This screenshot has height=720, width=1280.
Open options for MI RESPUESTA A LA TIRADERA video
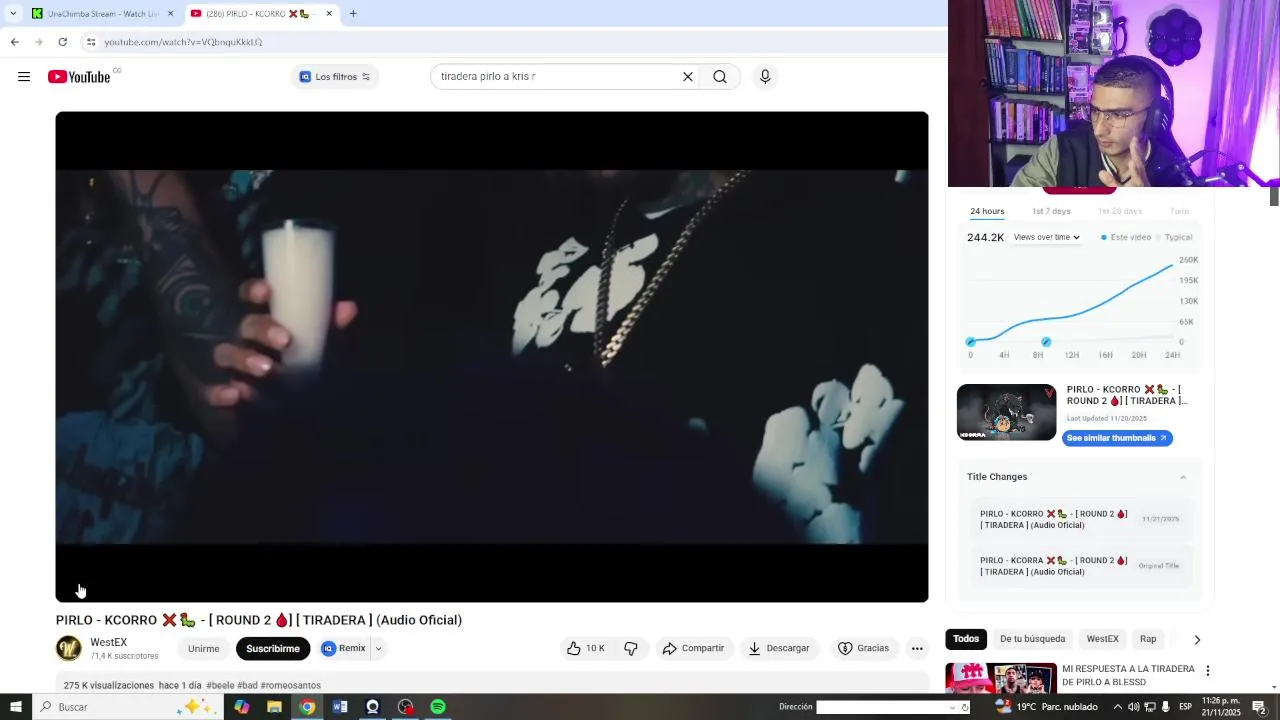[1207, 671]
